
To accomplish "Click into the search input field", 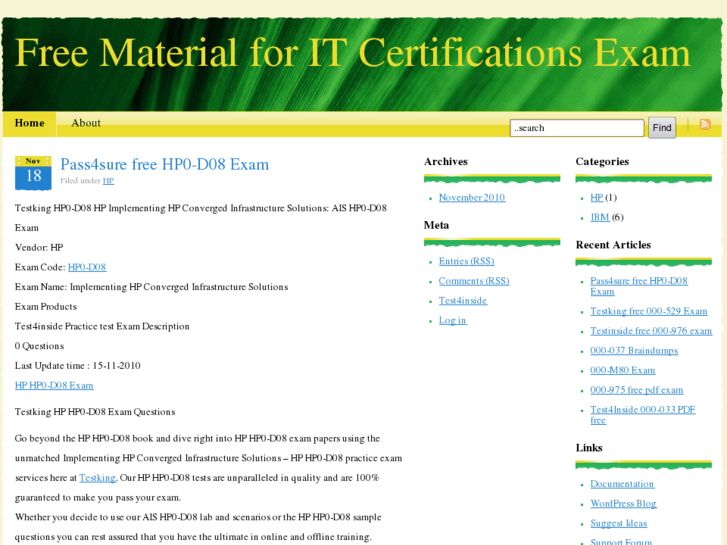I will click(x=577, y=128).
